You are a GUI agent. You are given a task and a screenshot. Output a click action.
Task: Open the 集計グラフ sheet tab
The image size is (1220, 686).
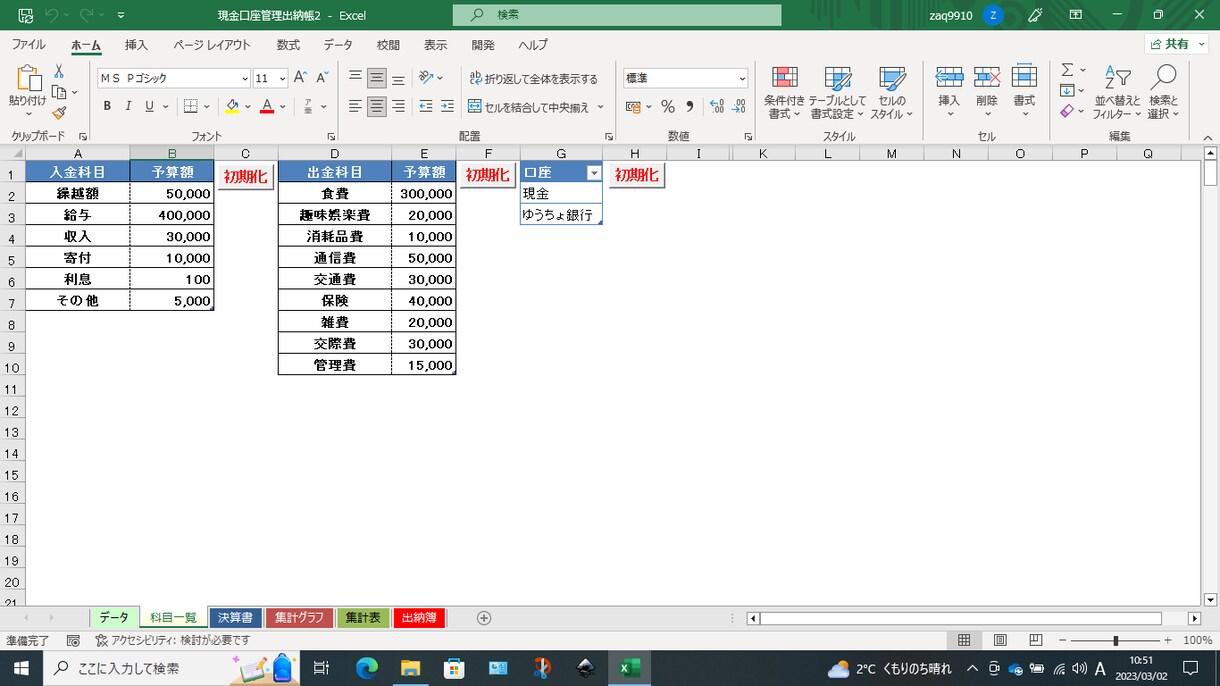299,618
